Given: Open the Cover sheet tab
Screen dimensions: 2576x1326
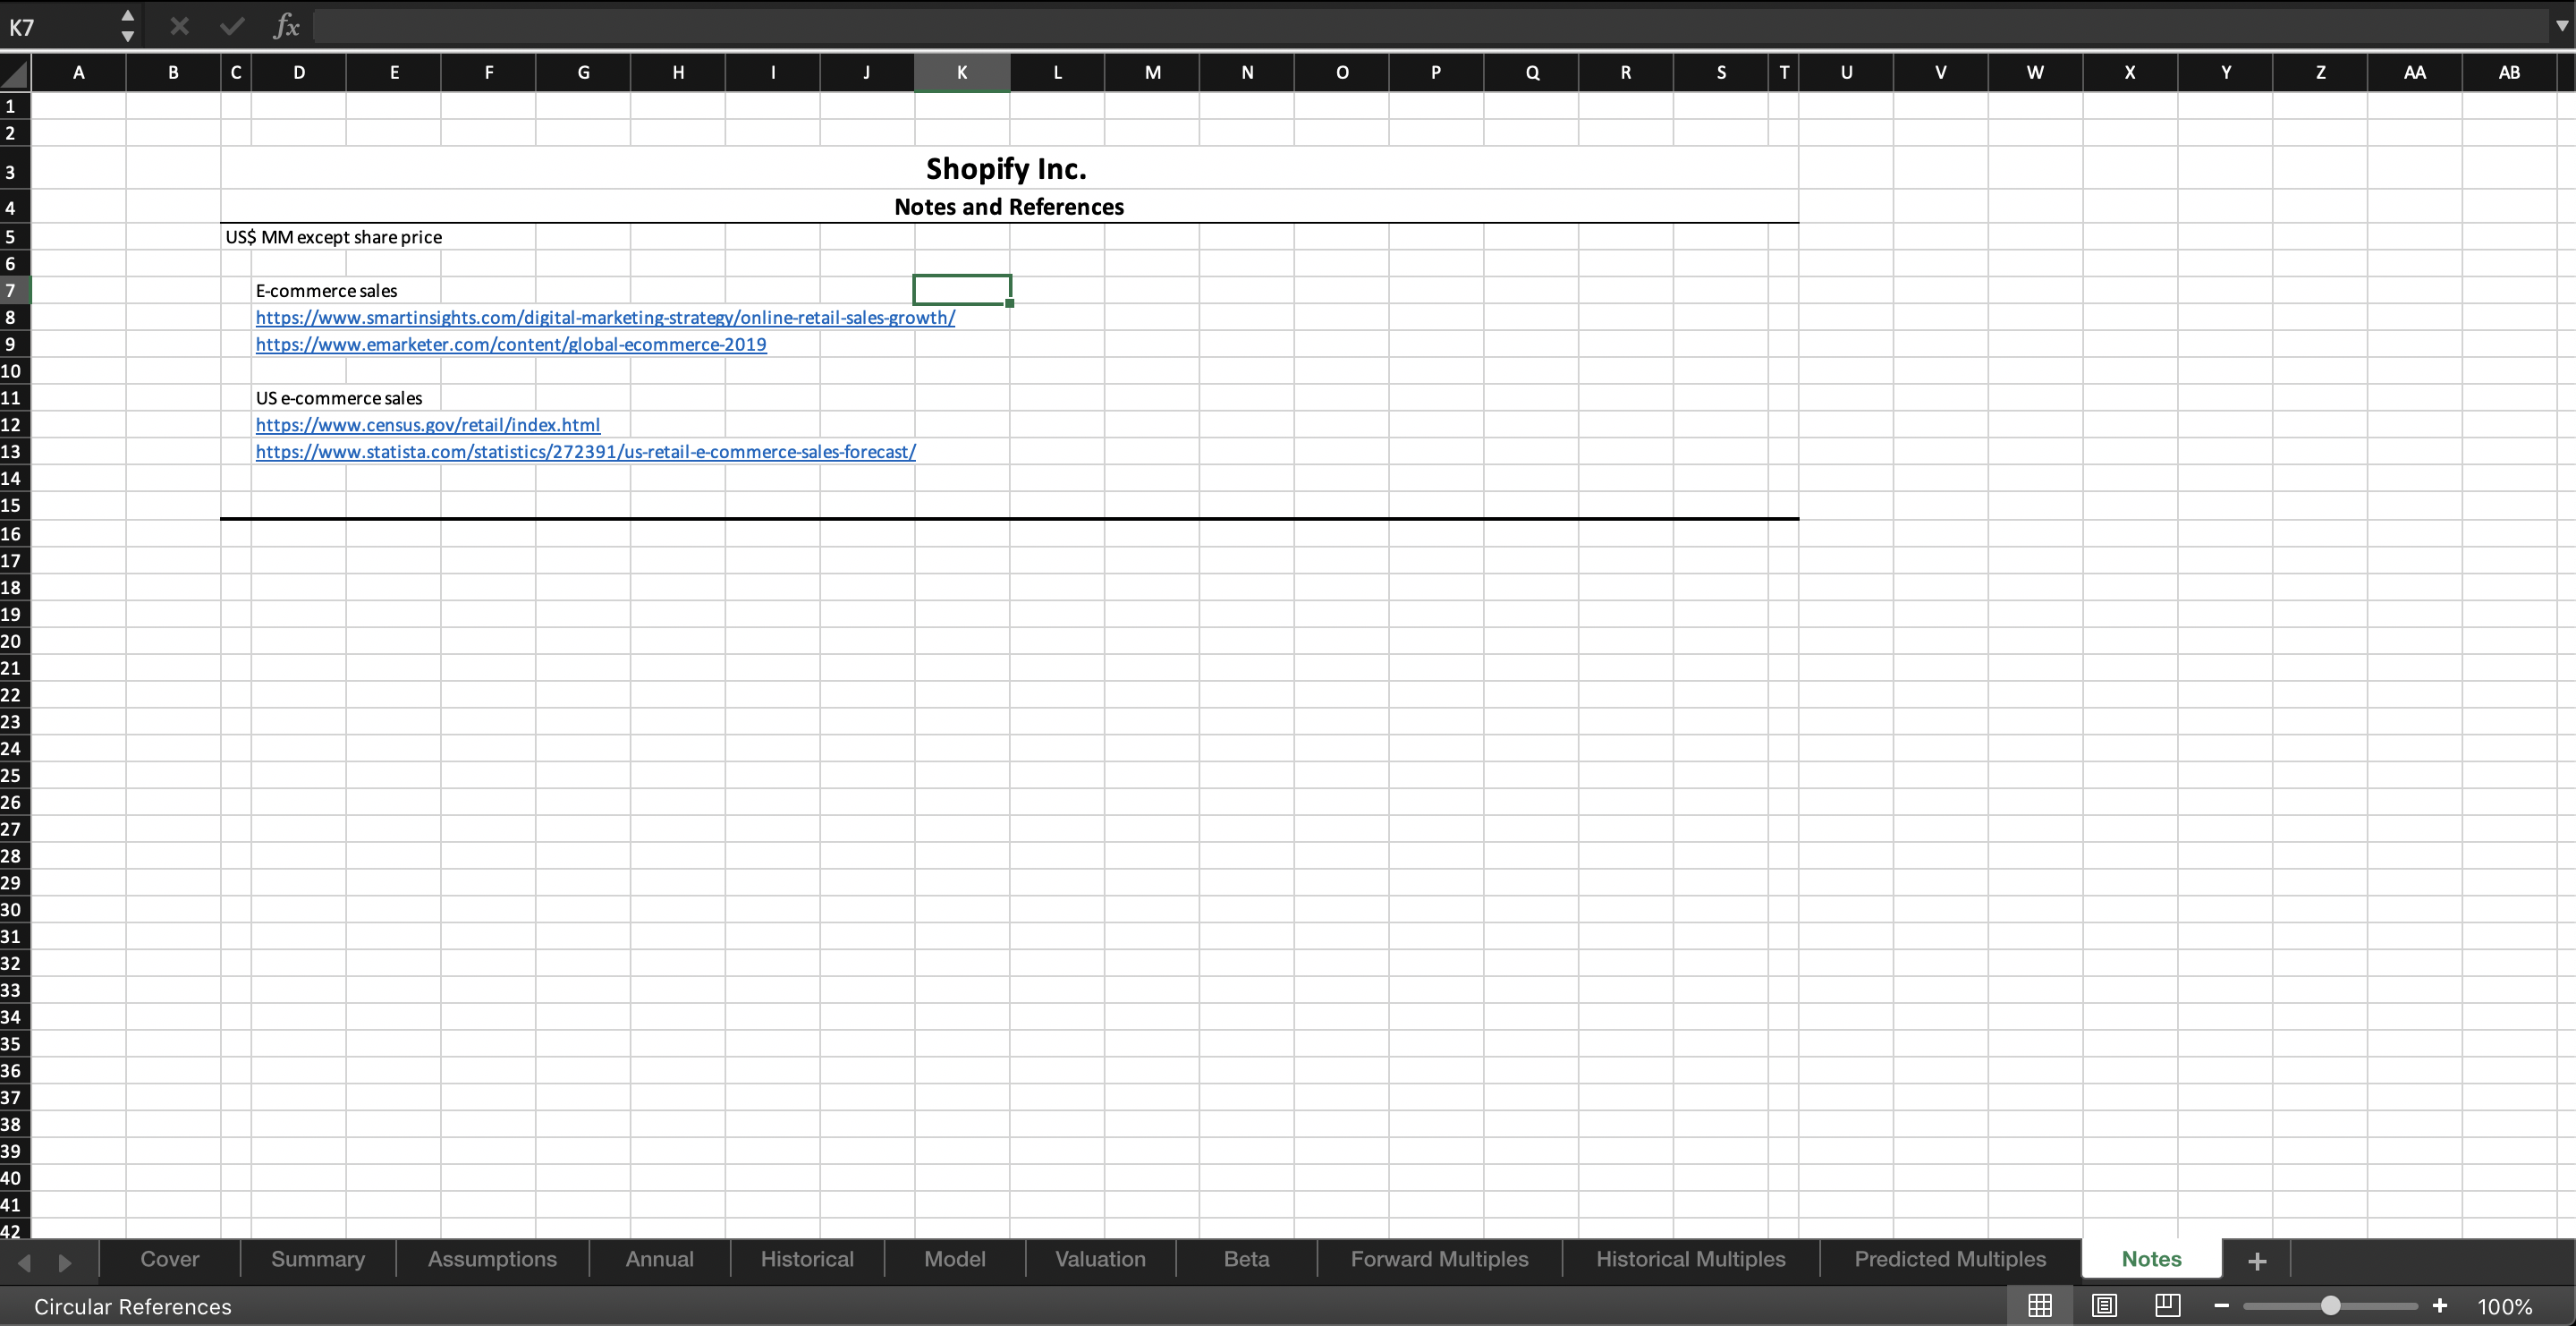Looking at the screenshot, I should point(170,1259).
